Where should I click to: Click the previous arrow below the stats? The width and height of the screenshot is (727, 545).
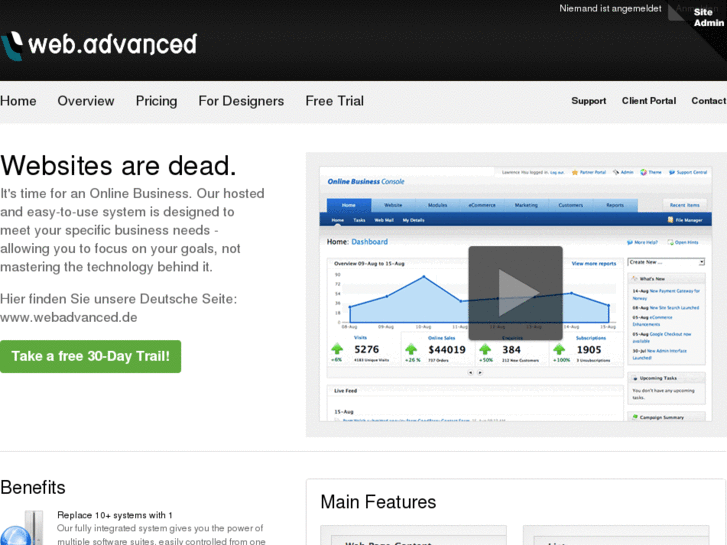[470, 372]
